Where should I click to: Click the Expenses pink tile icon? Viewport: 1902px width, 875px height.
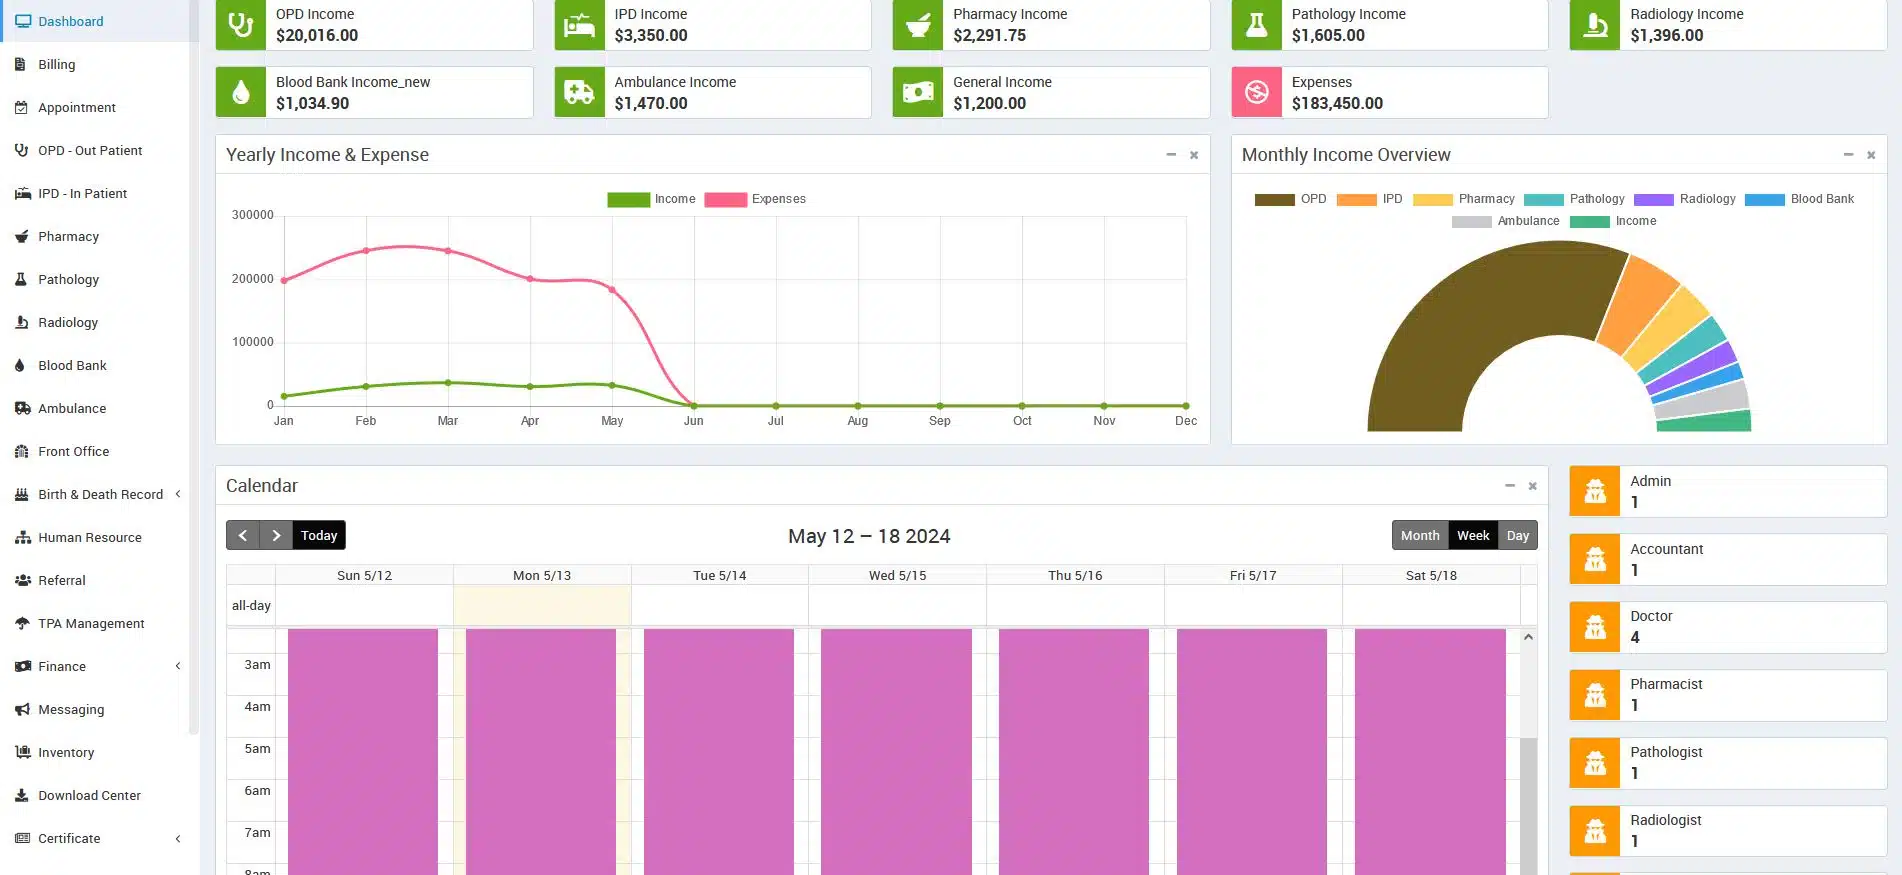1257,92
